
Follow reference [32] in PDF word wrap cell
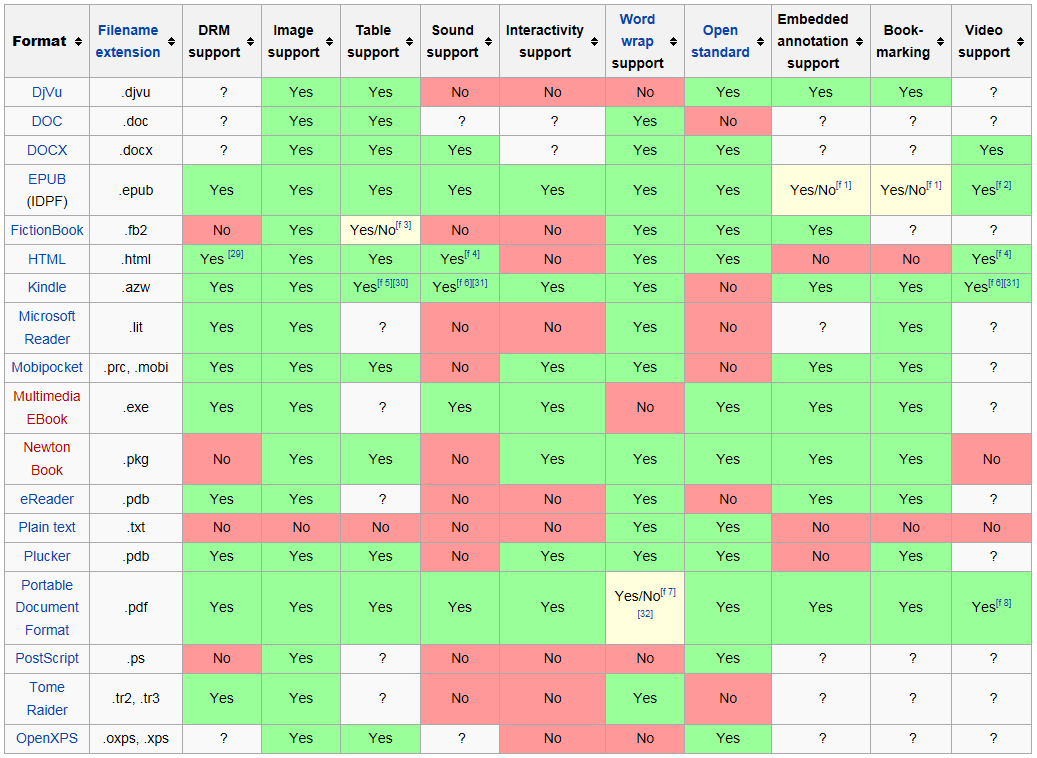click(x=645, y=614)
